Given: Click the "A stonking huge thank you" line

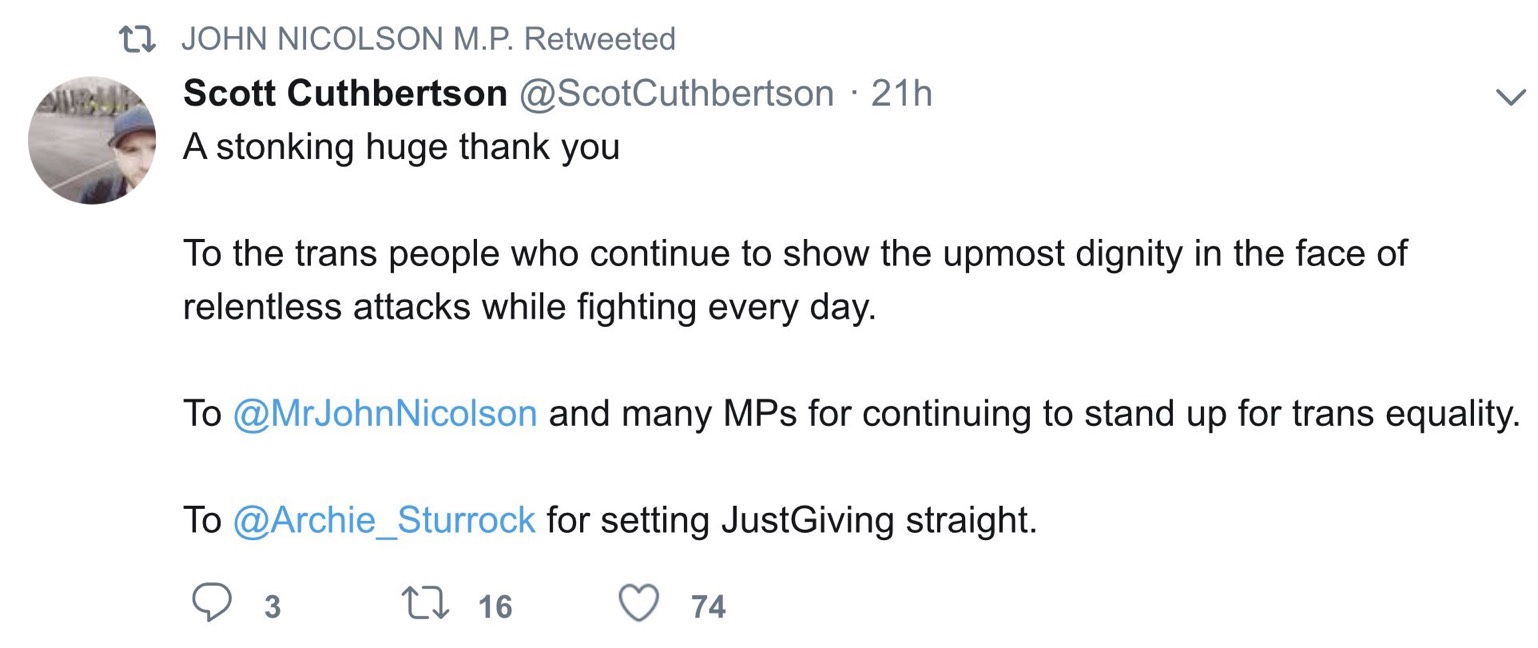Looking at the screenshot, I should pyautogui.click(x=401, y=147).
